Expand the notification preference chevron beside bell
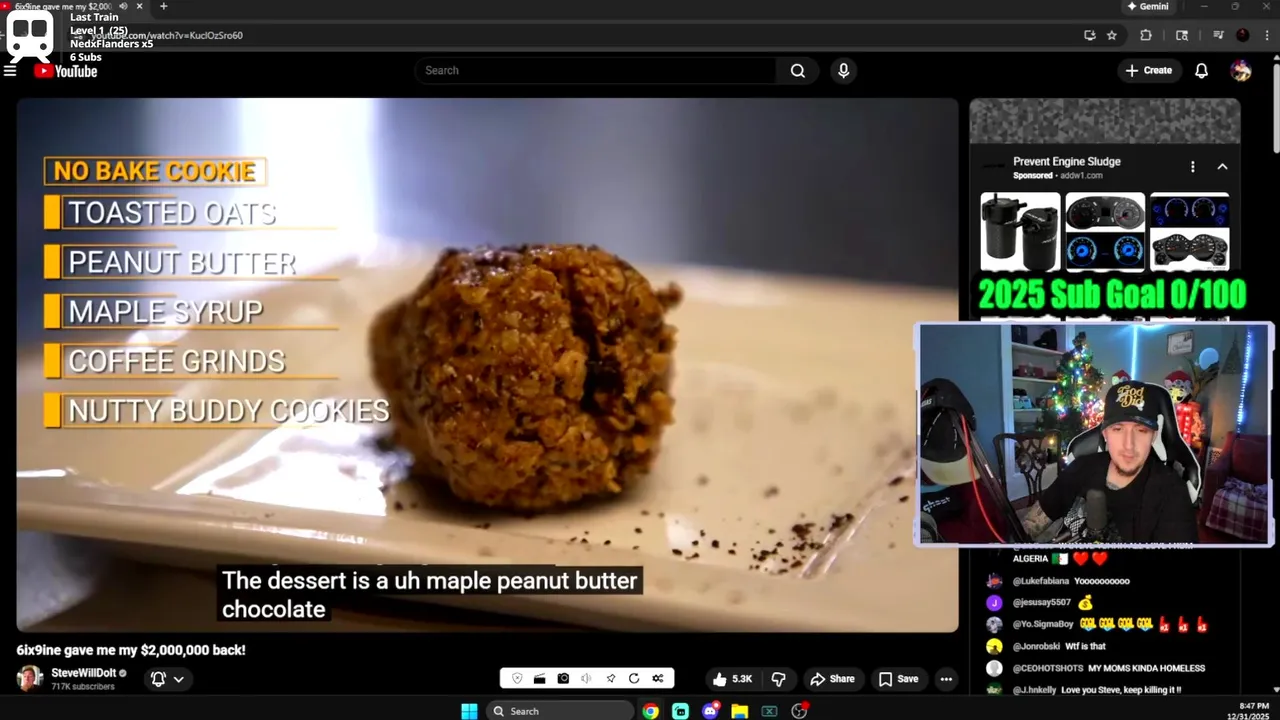This screenshot has height=720, width=1280. [x=179, y=679]
